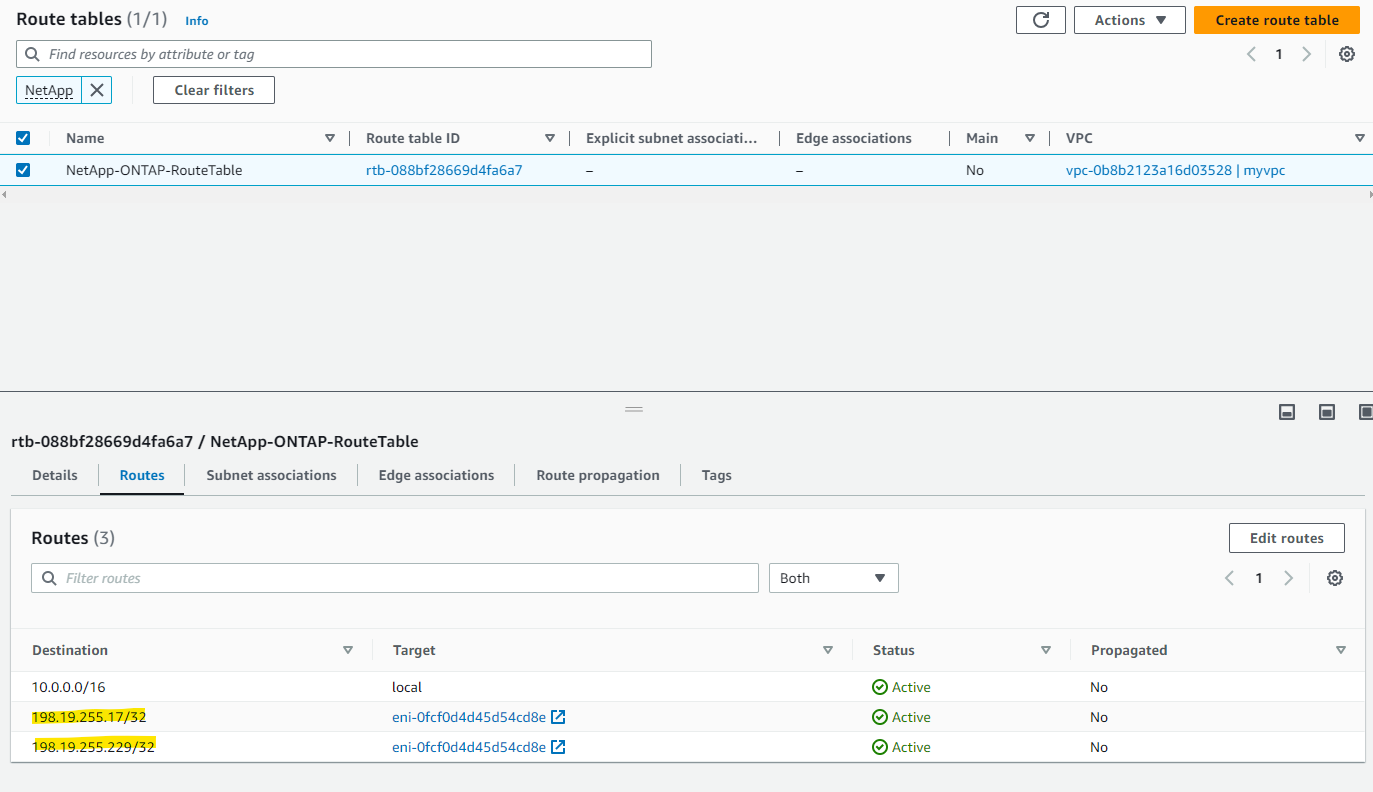
Task: Open route table rtb-088bf28669d4fa6a7 link
Action: [444, 170]
